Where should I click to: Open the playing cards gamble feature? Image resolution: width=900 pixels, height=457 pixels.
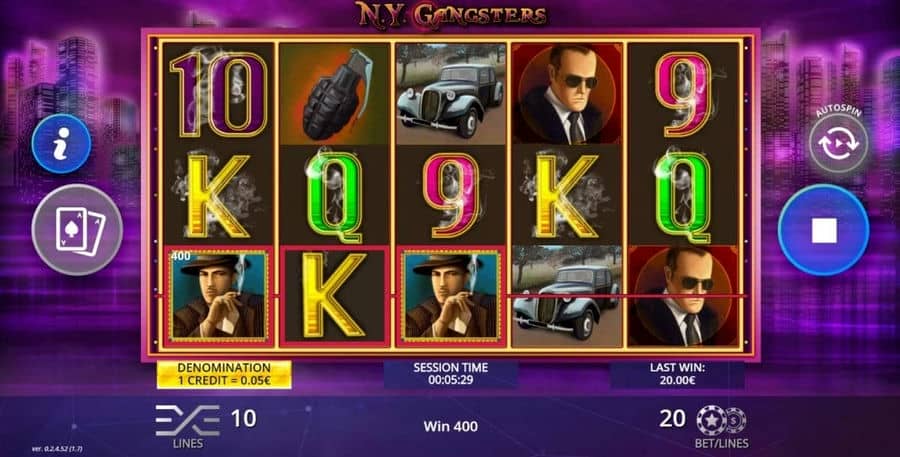pos(77,230)
